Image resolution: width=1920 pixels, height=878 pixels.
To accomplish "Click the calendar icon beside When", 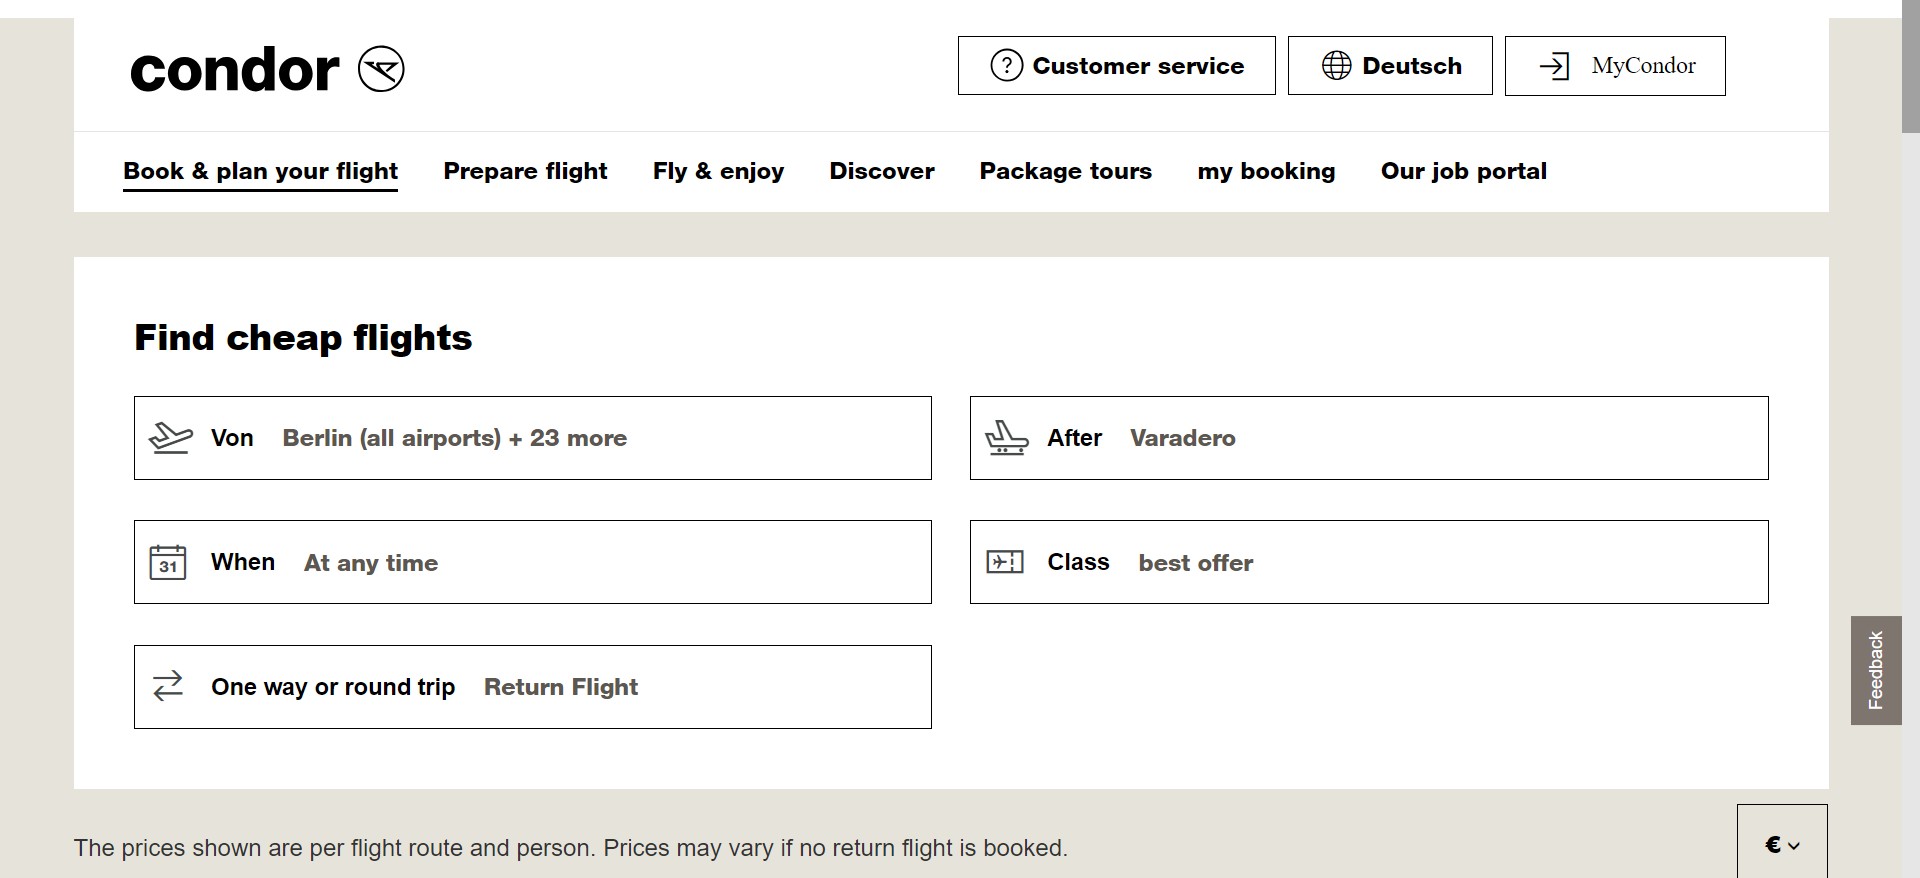I will click(168, 562).
